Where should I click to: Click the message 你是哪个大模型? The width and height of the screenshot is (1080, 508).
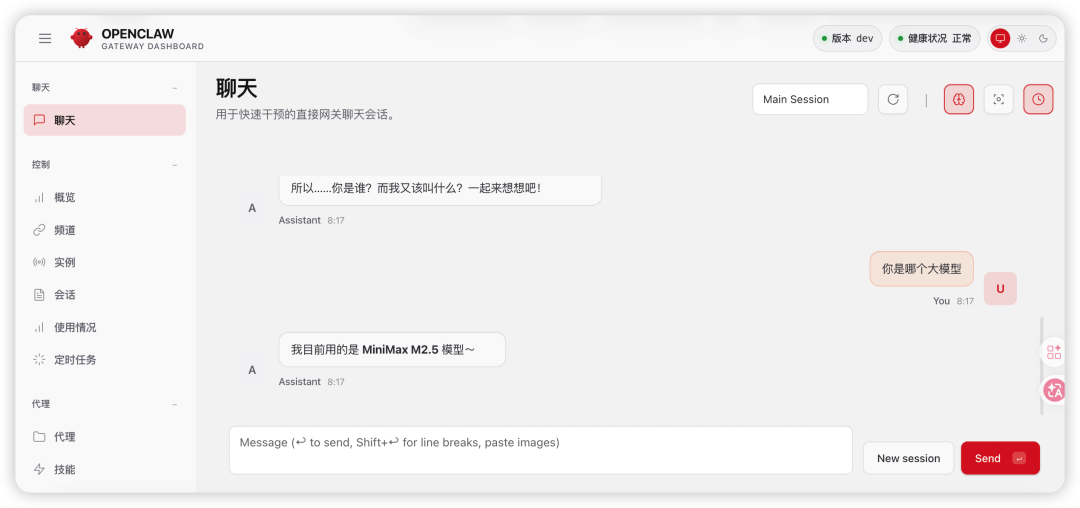[922, 269]
